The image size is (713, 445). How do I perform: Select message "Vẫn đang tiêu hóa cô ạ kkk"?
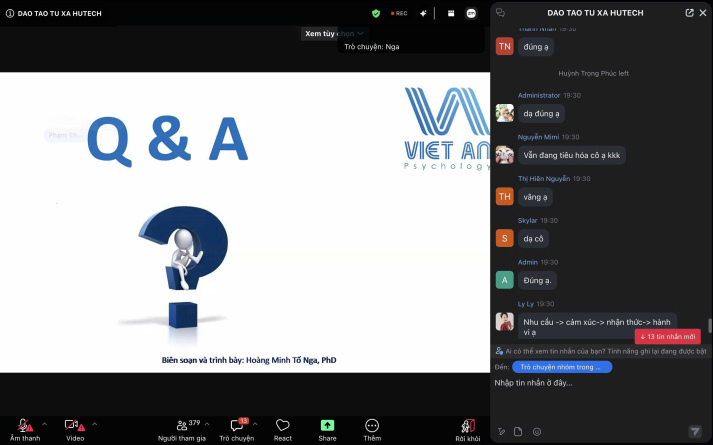(572, 155)
